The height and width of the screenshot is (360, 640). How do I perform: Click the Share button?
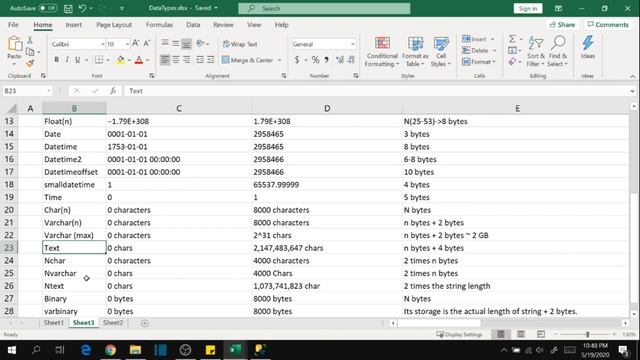click(x=562, y=25)
